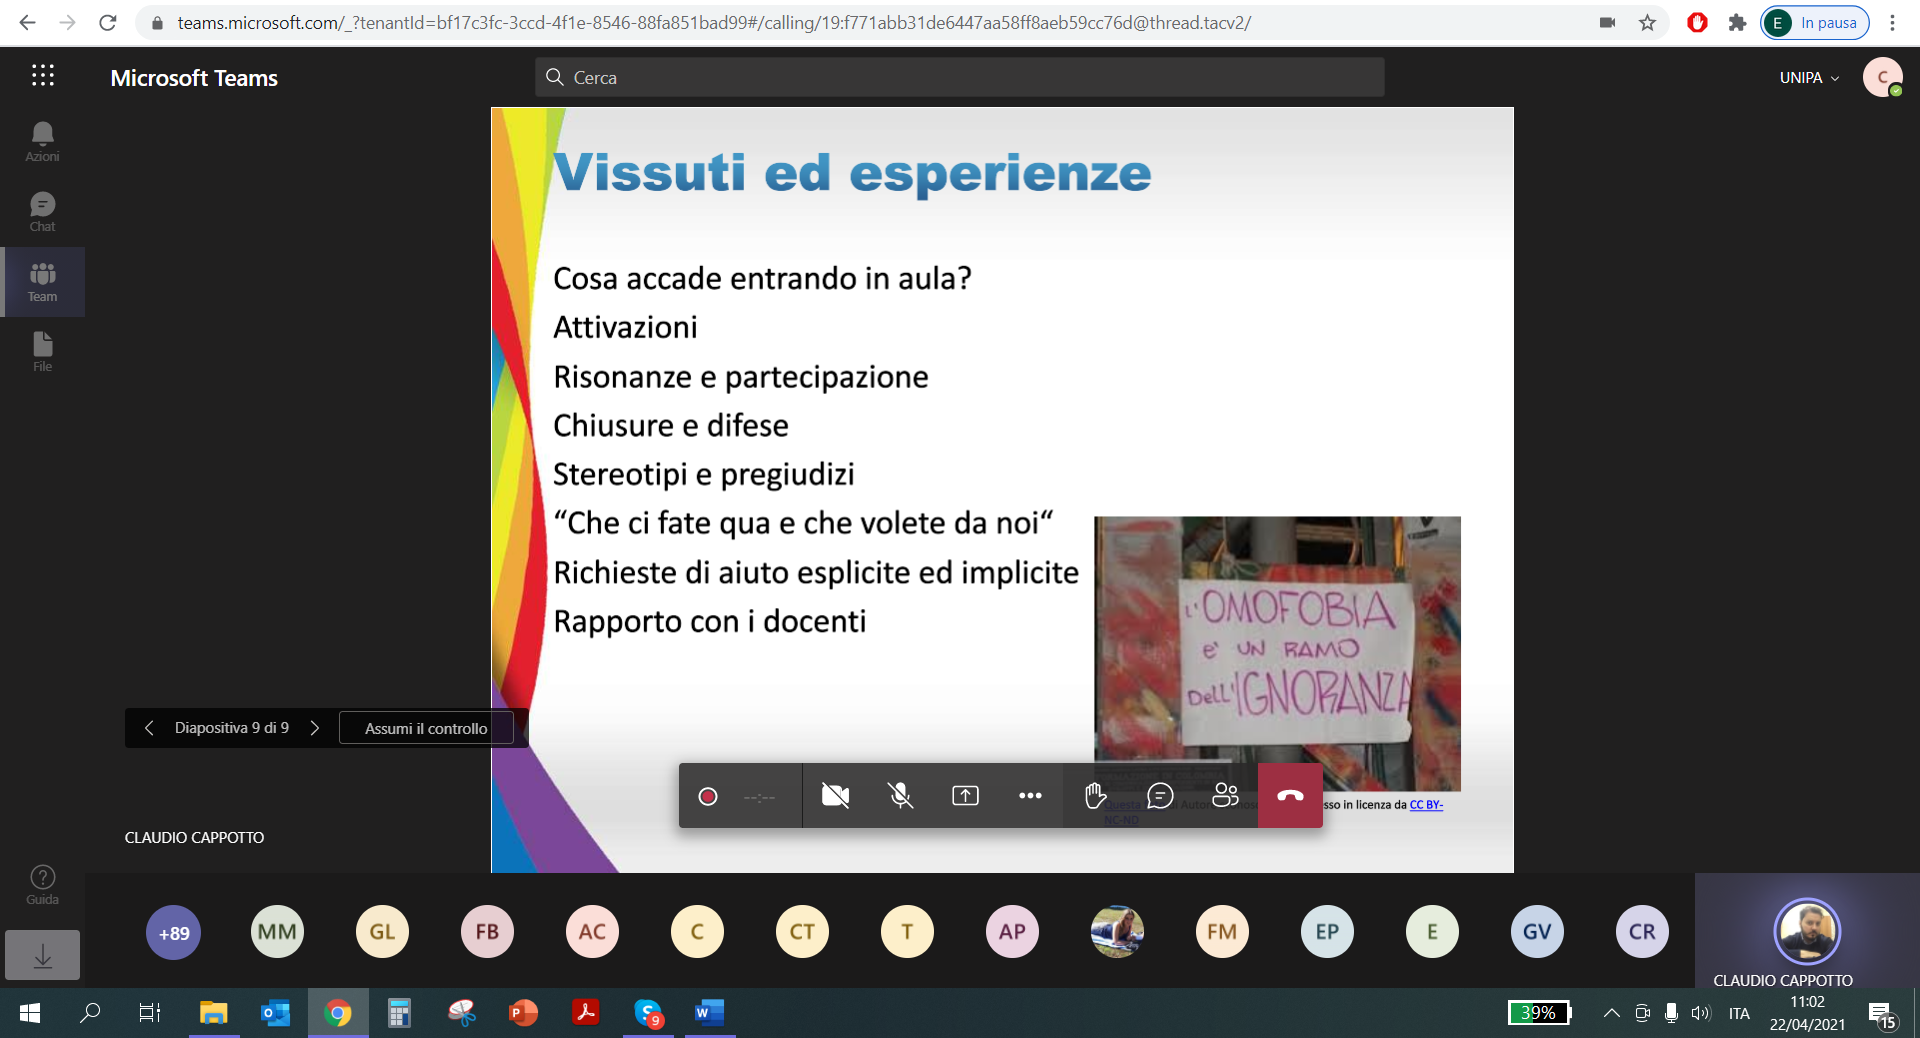Expand the UNIPA organization dropdown
Image resolution: width=1920 pixels, height=1038 pixels.
point(1809,78)
